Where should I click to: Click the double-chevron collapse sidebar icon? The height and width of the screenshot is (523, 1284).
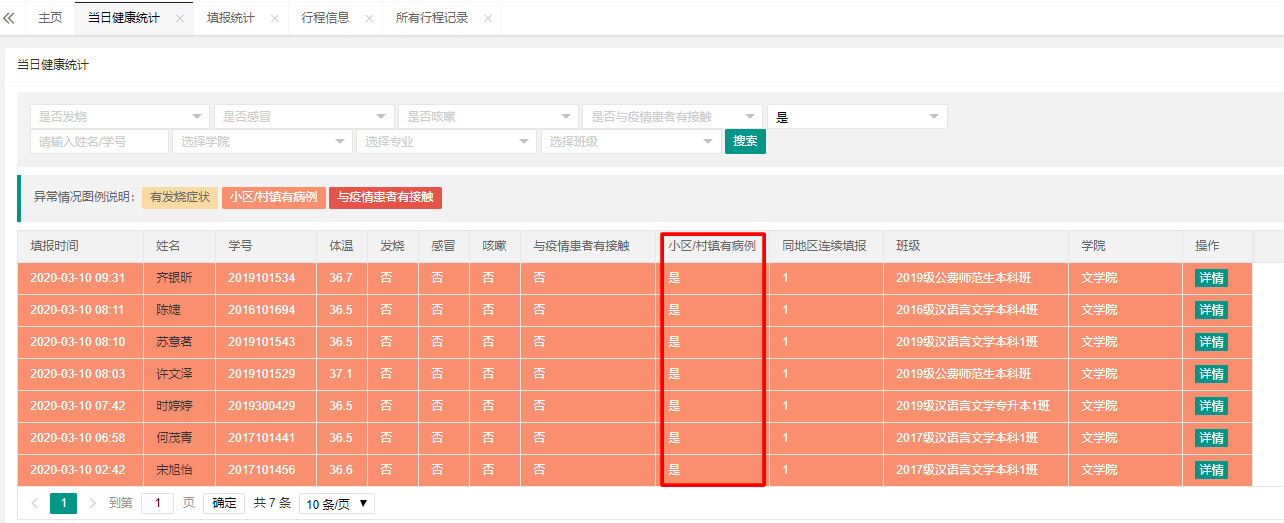10,18
